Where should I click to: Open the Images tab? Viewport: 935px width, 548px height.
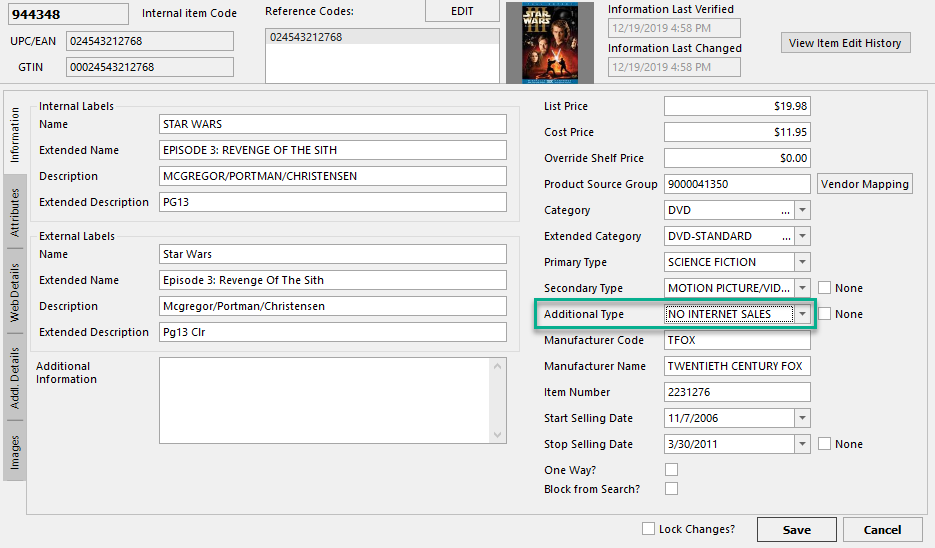coord(15,451)
